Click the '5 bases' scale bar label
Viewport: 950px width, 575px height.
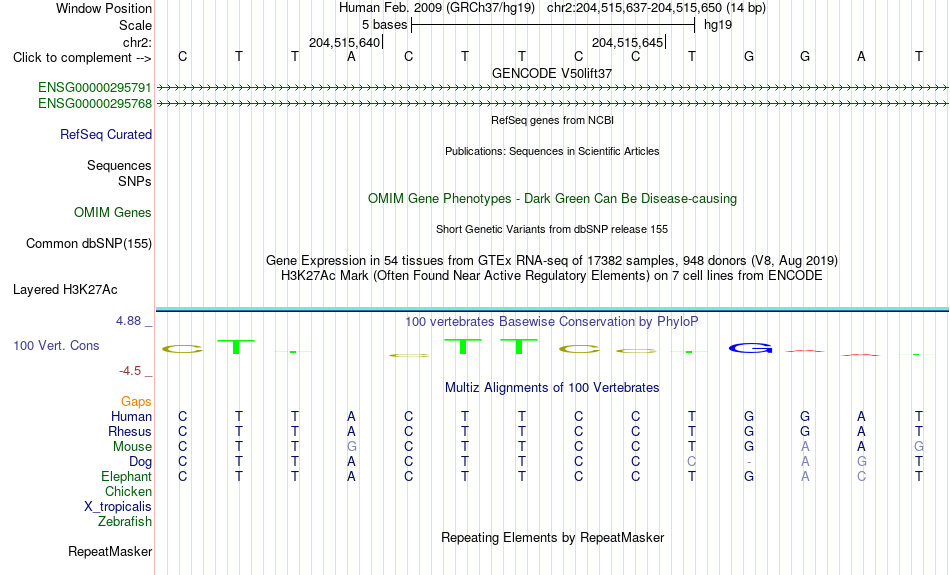[384, 25]
